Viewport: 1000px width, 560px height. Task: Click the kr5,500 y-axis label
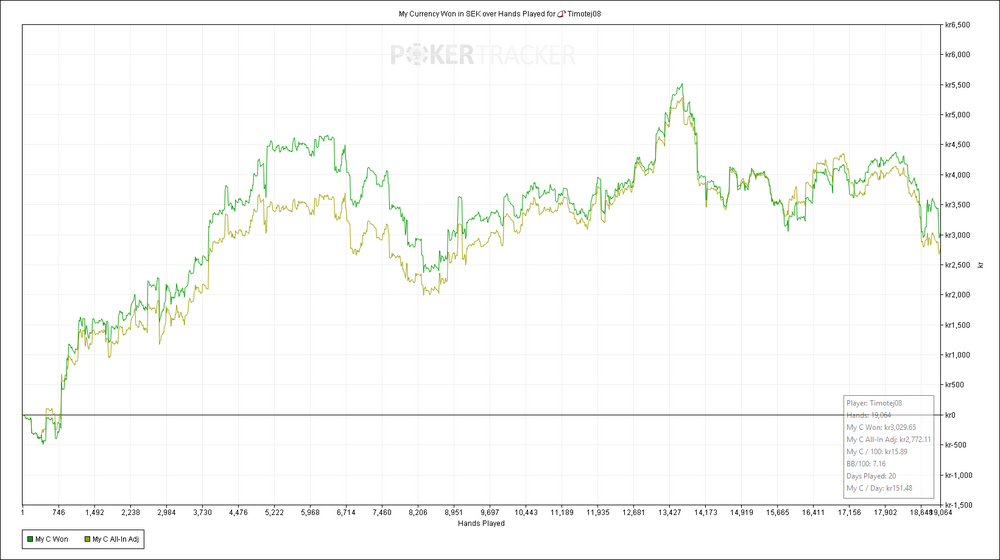coord(957,85)
